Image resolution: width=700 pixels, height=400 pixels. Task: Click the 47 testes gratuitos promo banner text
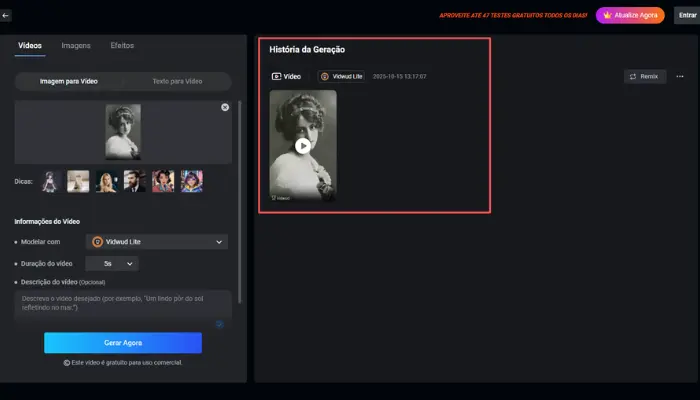513,15
